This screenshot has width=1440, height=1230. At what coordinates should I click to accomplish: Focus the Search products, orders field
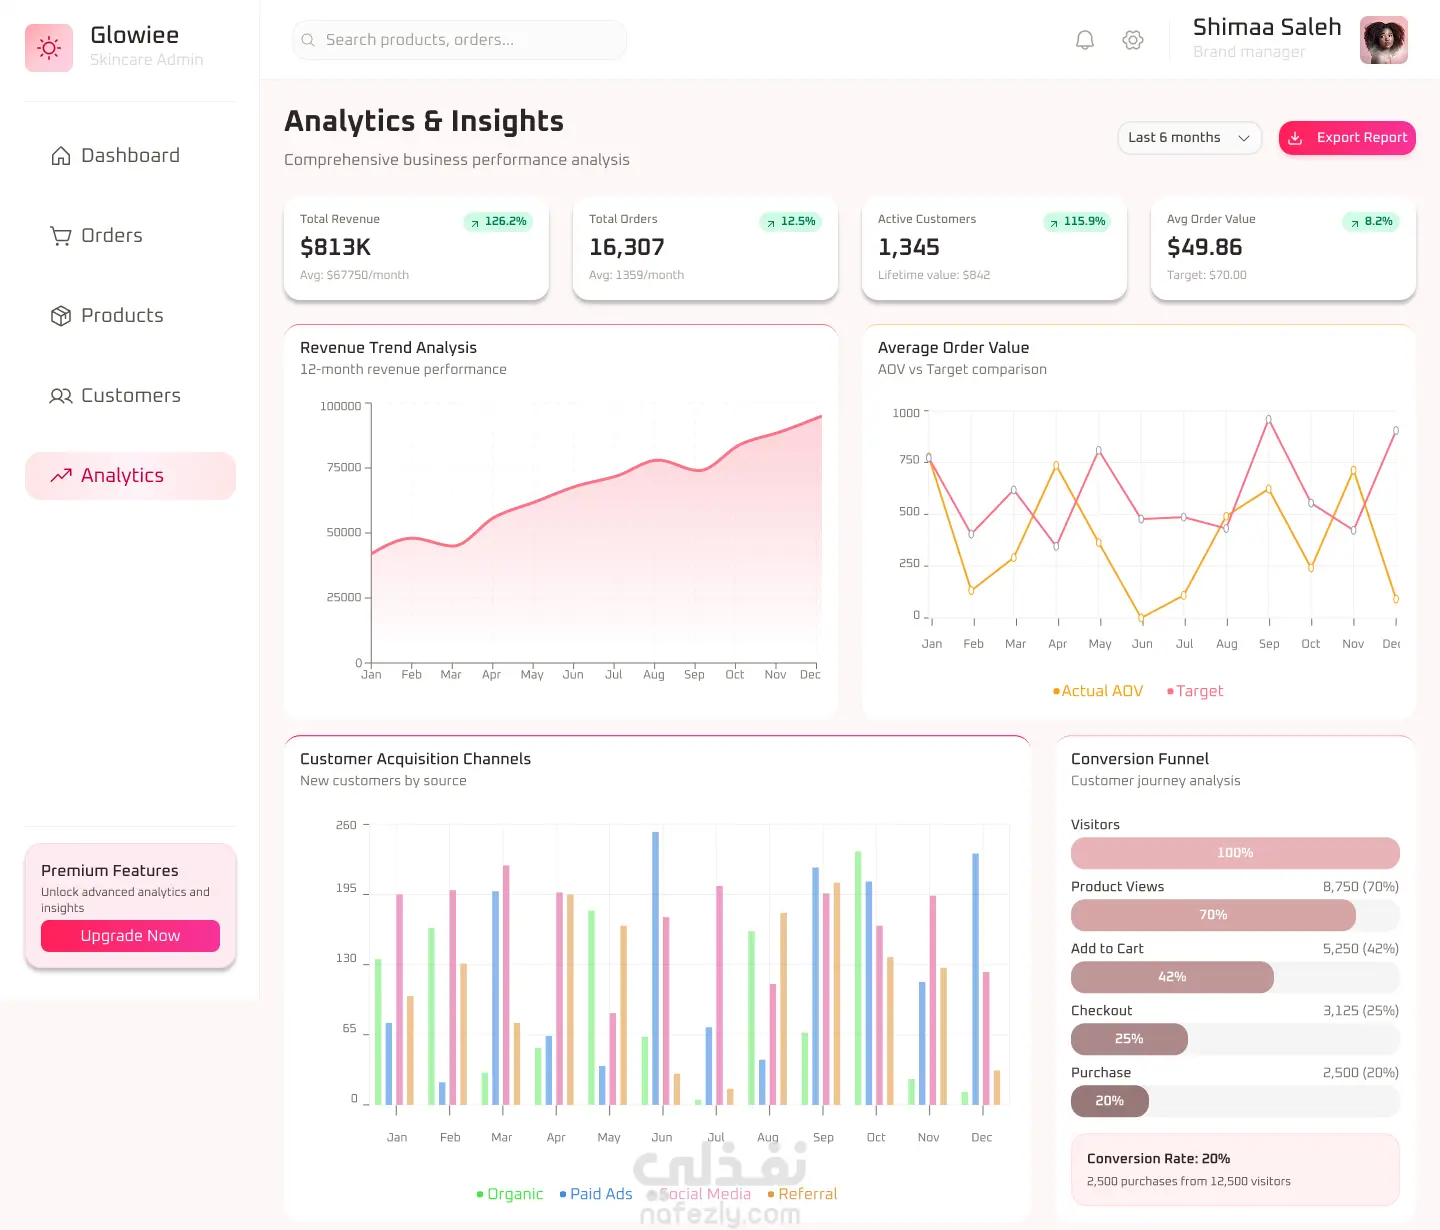point(460,40)
